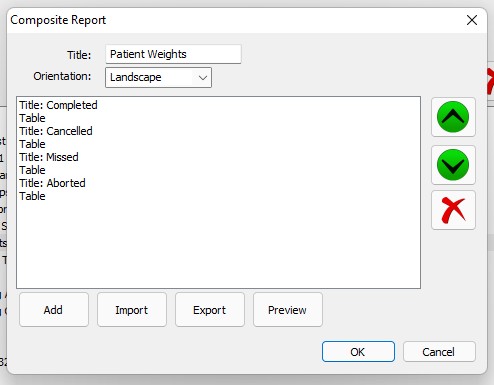
Task: Move selected item down with green arrow
Action: (453, 165)
